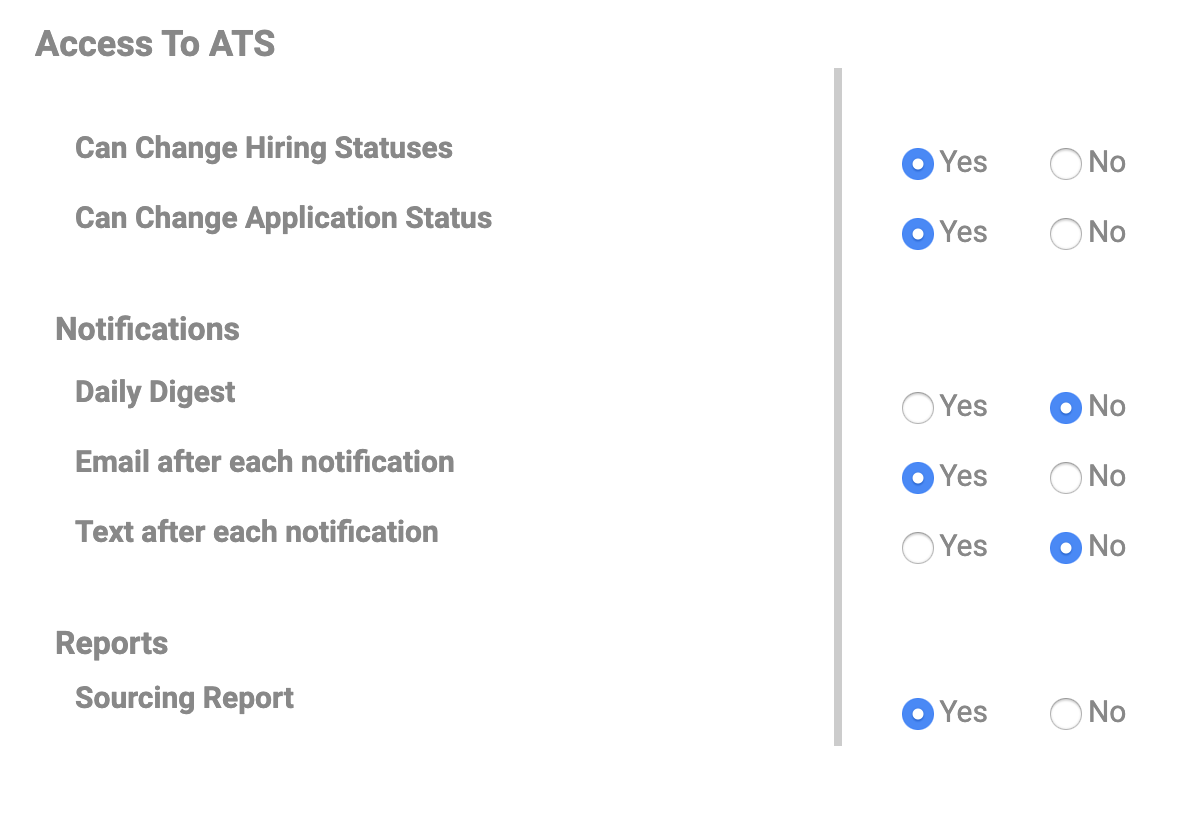Viewport: 1198px width, 822px height.
Task: Enable Daily Digest with the Yes option
Action: (x=917, y=408)
